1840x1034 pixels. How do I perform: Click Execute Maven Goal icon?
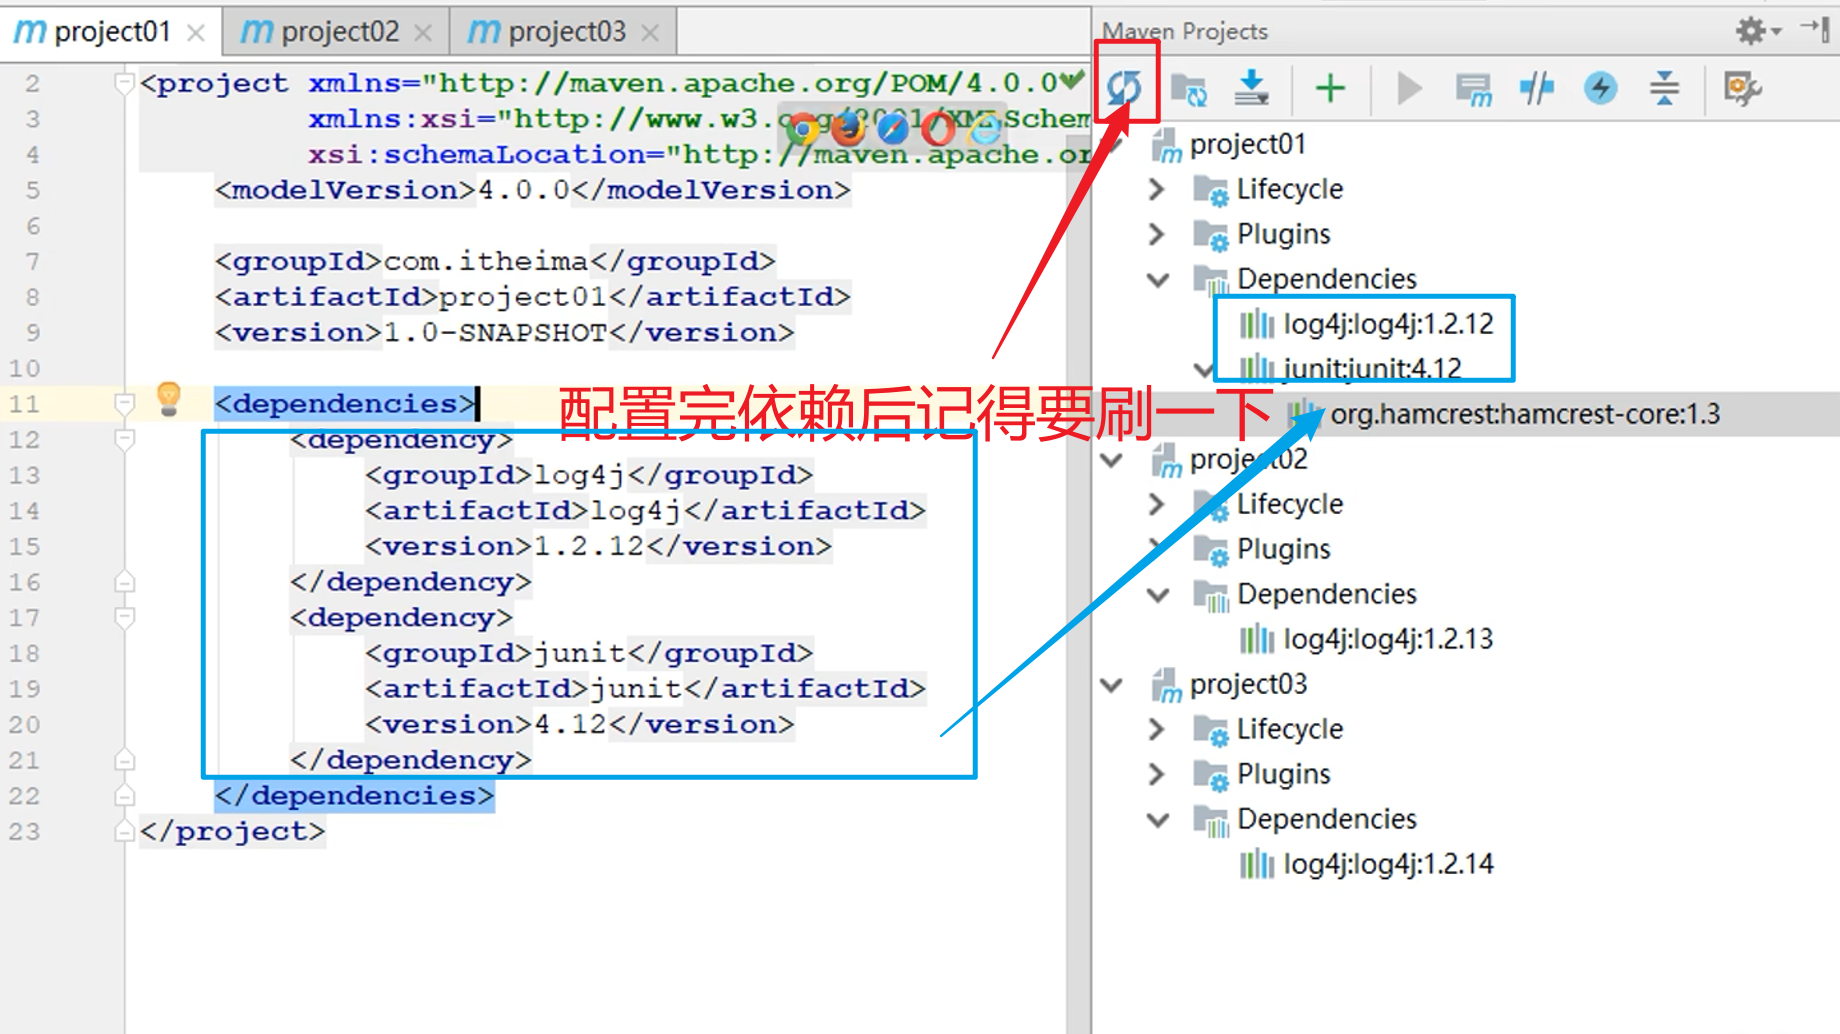click(x=1474, y=89)
